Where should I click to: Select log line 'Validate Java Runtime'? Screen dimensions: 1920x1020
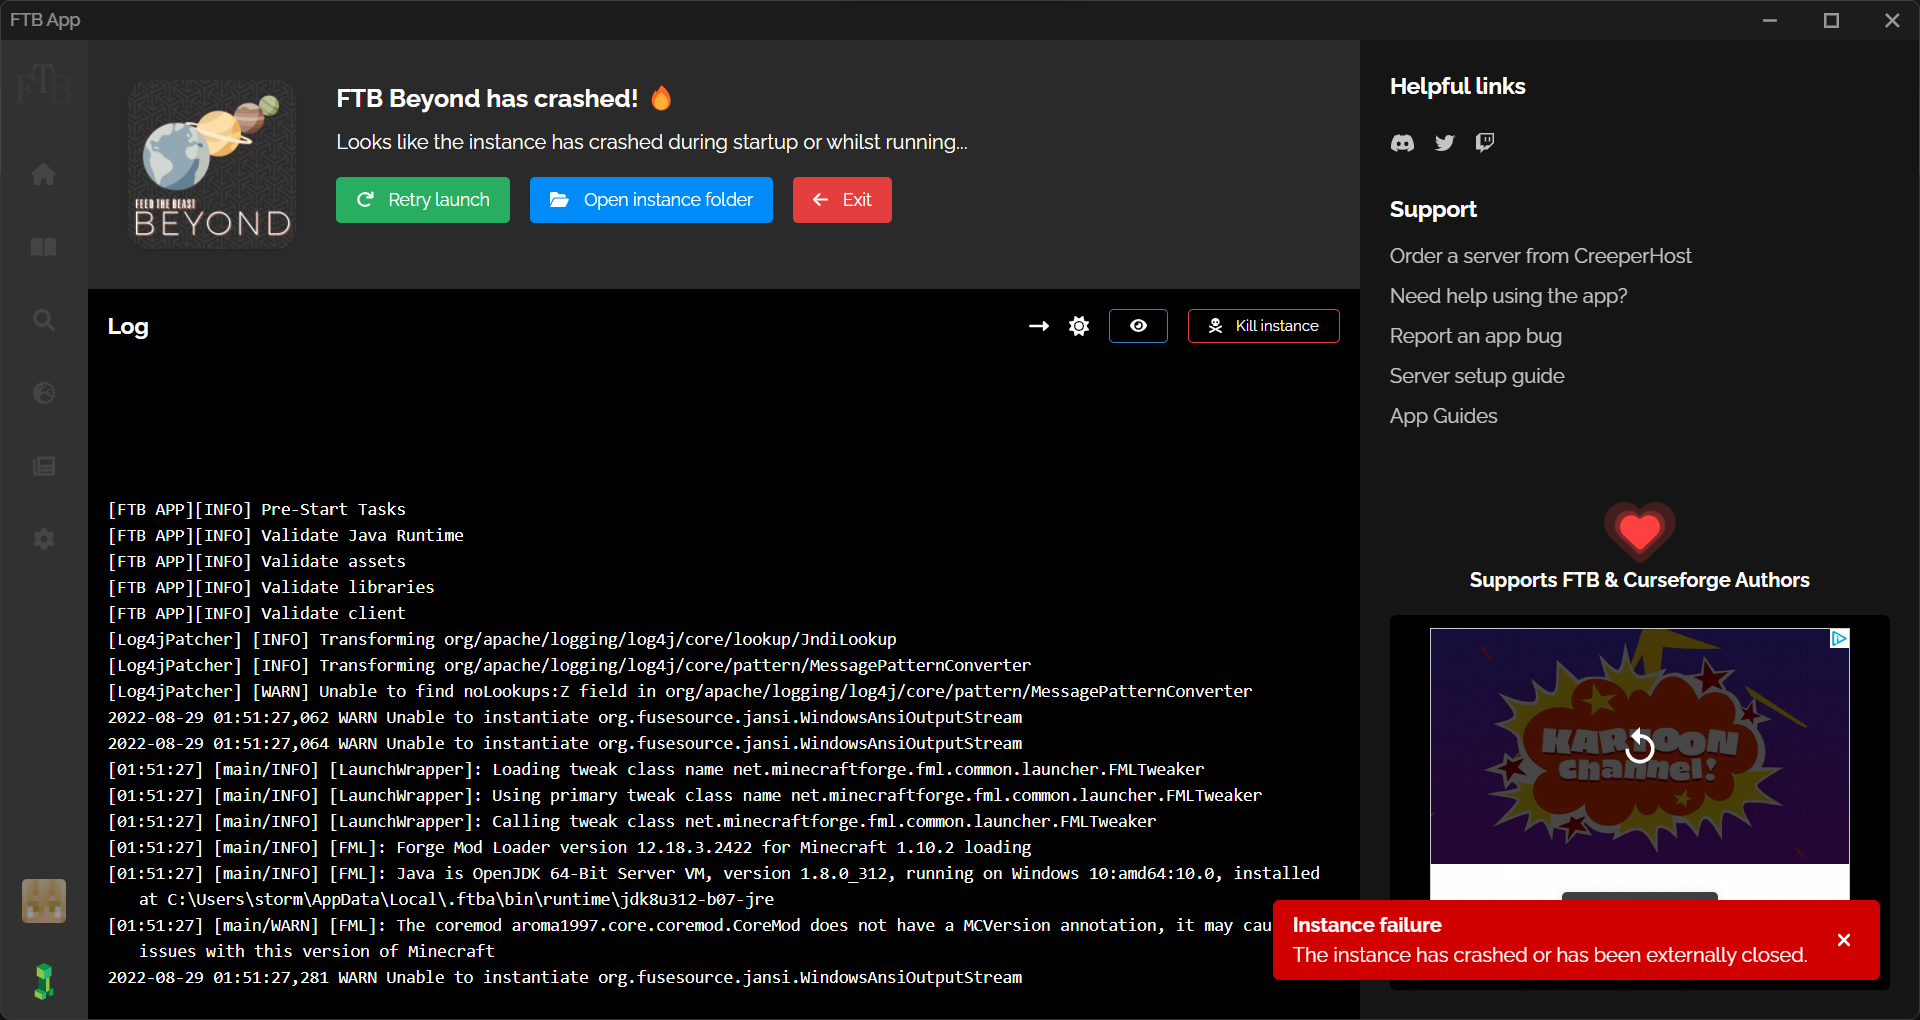pyautogui.click(x=286, y=535)
